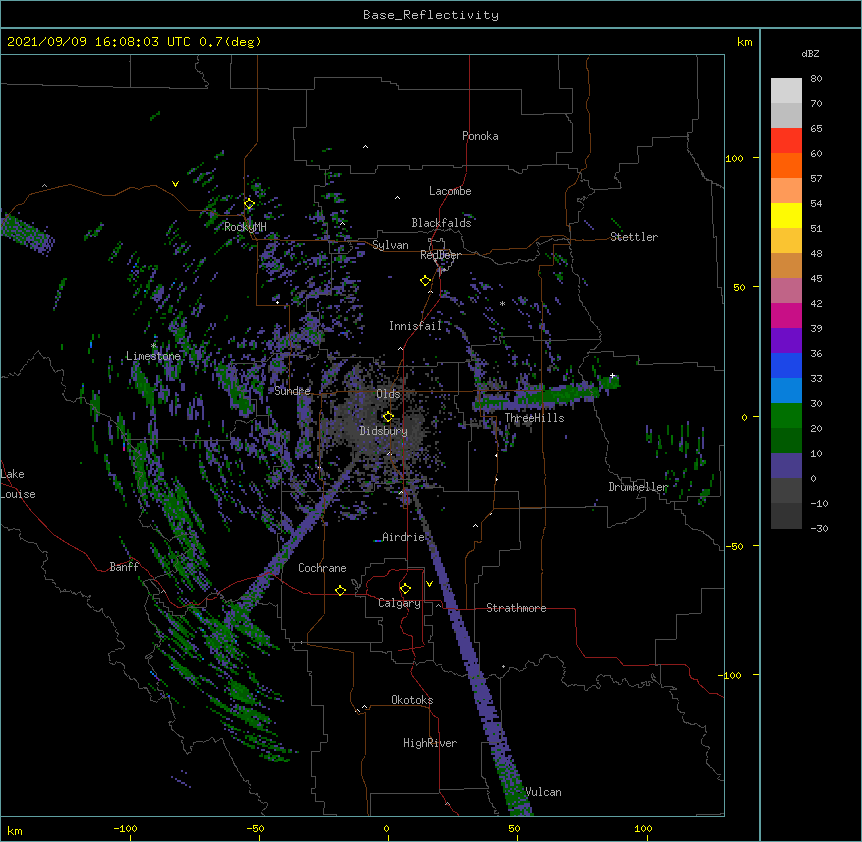Viewport: 862px width, 842px height.
Task: Click the Sylvan label
Action: [x=390, y=245]
